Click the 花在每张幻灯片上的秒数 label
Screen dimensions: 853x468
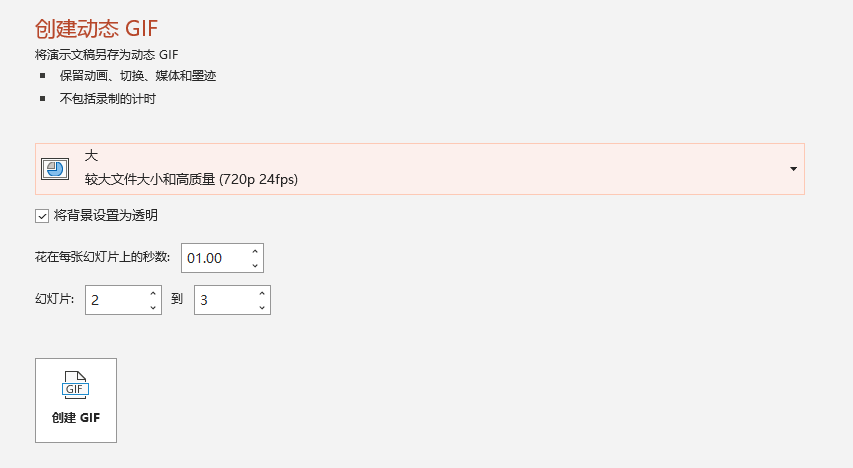pyautogui.click(x=103, y=257)
